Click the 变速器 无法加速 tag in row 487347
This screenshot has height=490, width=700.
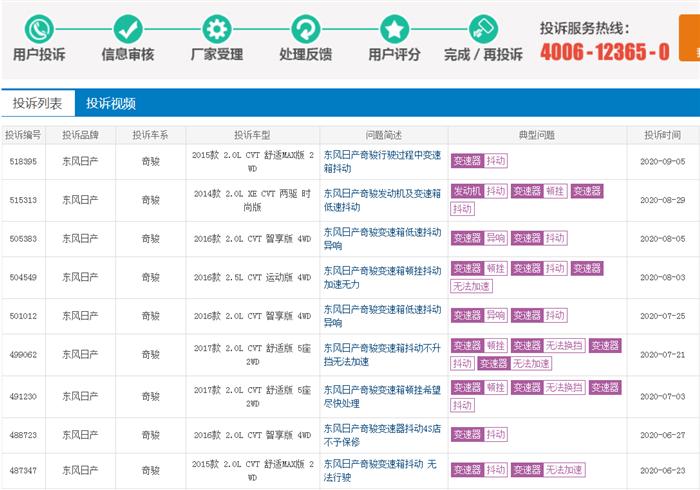click(548, 469)
